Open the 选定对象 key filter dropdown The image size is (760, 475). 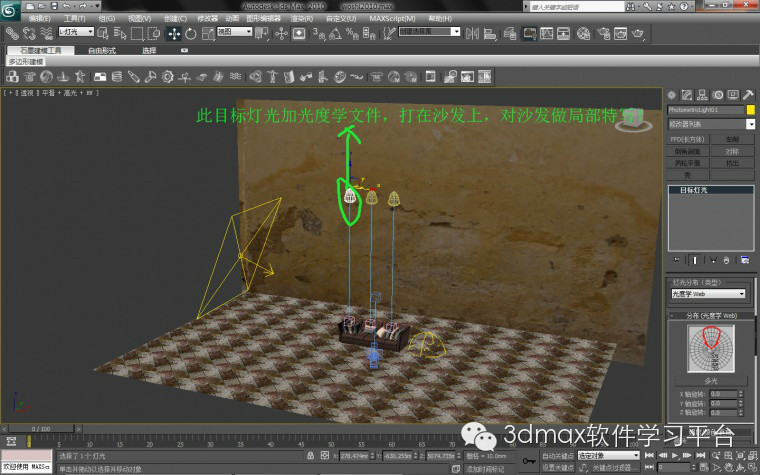click(609, 456)
